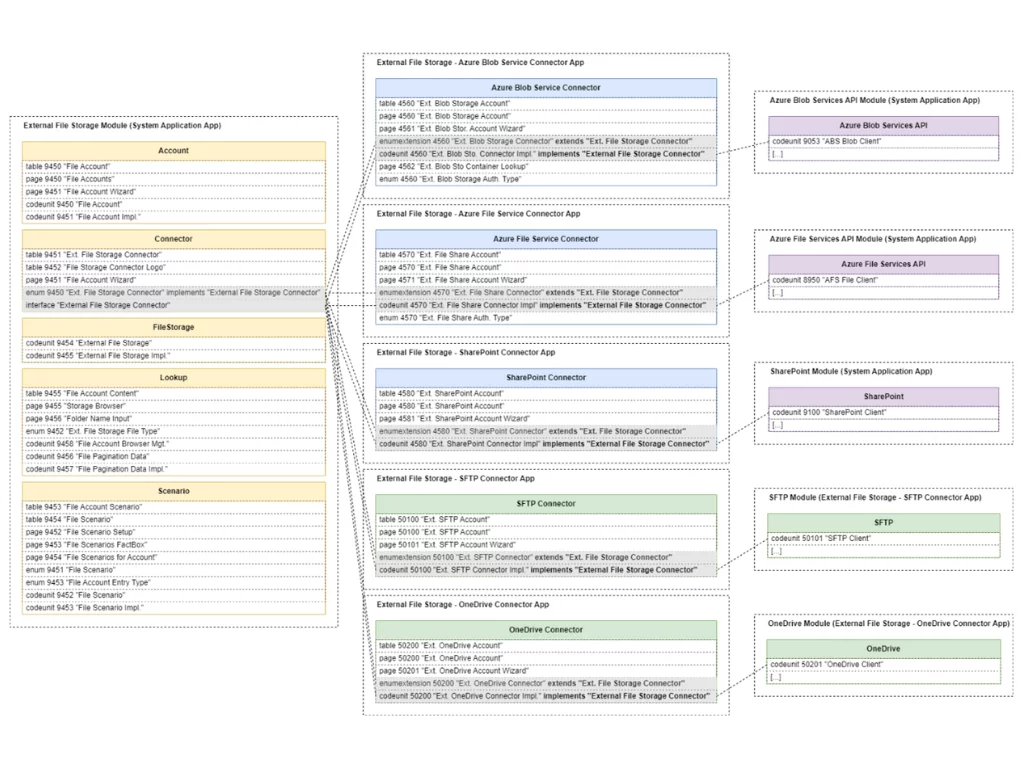The image size is (1024, 768).
Task: Click codeunit 50101 "SFTP Client" row
Action: (883, 539)
